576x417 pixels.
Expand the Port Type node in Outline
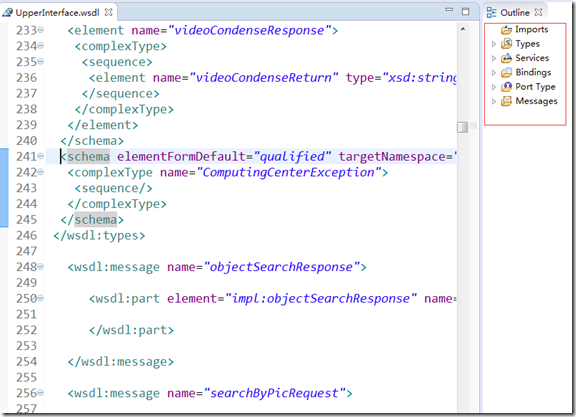click(x=494, y=87)
